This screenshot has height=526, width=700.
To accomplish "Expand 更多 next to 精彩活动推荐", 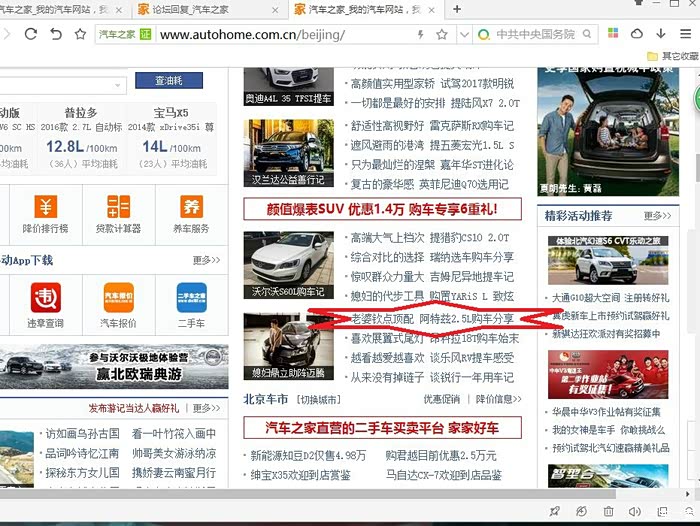I will 657,216.
